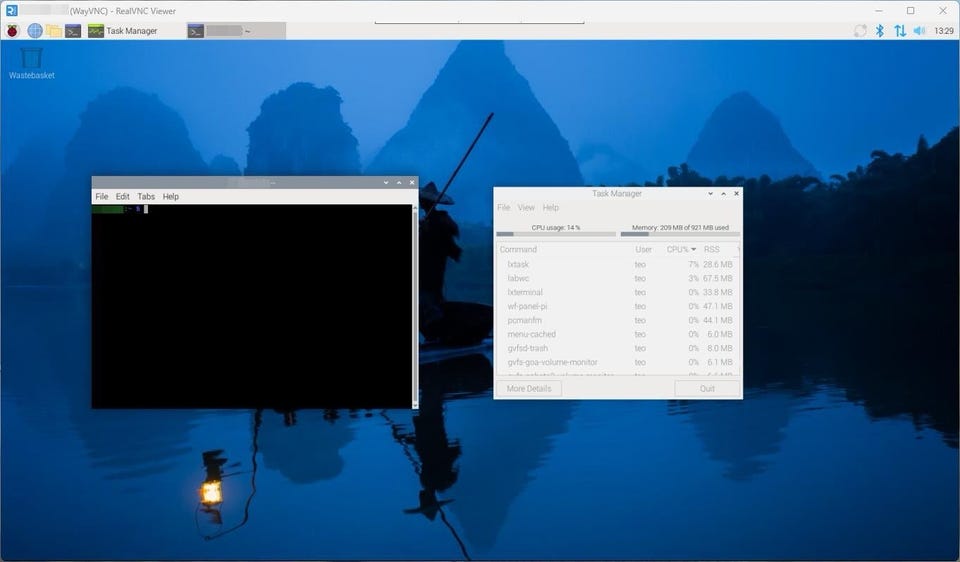This screenshot has width=960, height=562.
Task: Click the 67.5 MB RSS value
Action: (x=718, y=279)
